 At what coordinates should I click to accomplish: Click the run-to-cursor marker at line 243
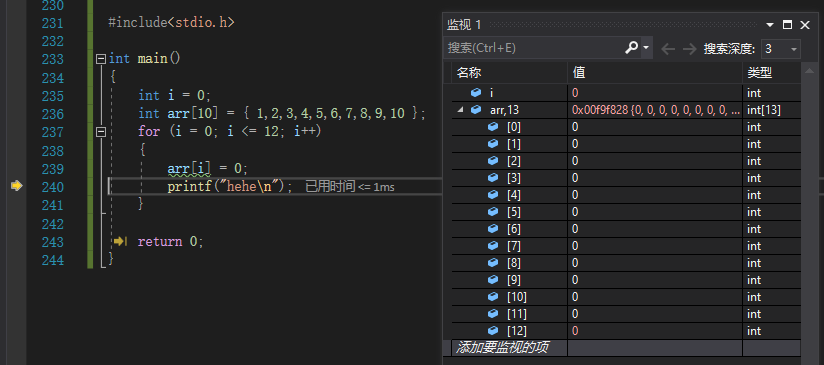120,242
